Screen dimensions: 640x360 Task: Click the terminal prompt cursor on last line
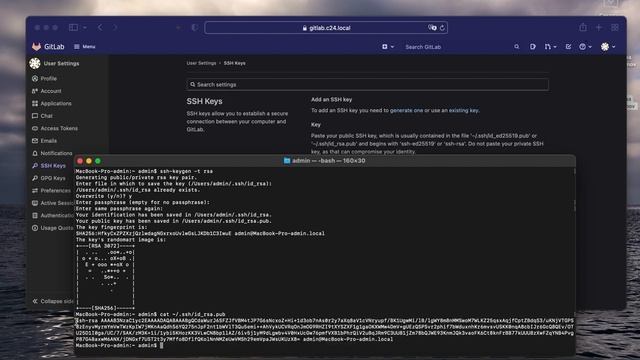162,345
